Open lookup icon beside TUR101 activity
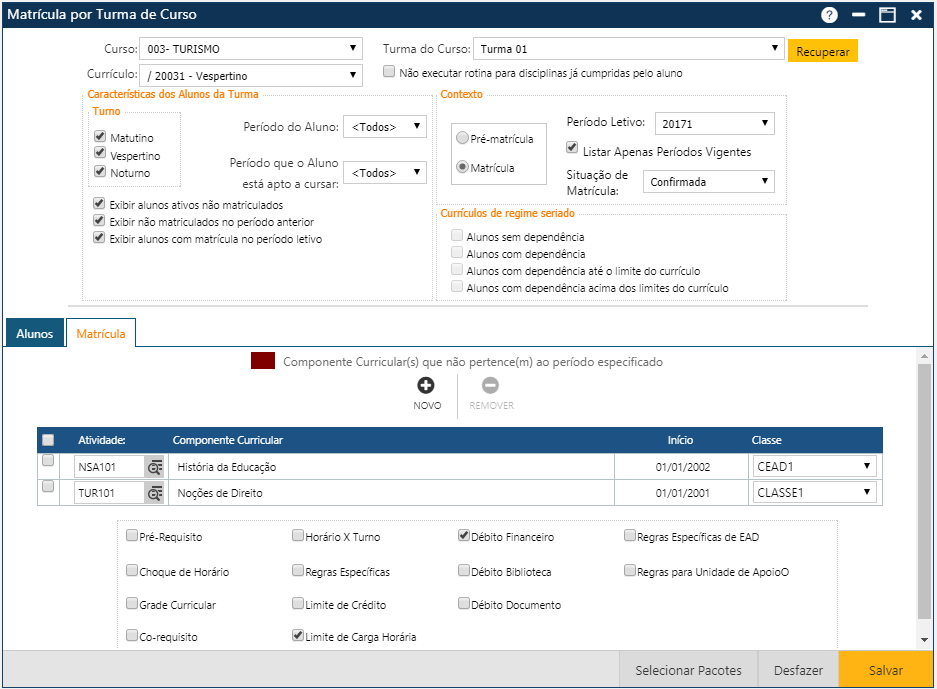937x689 pixels. (x=155, y=493)
